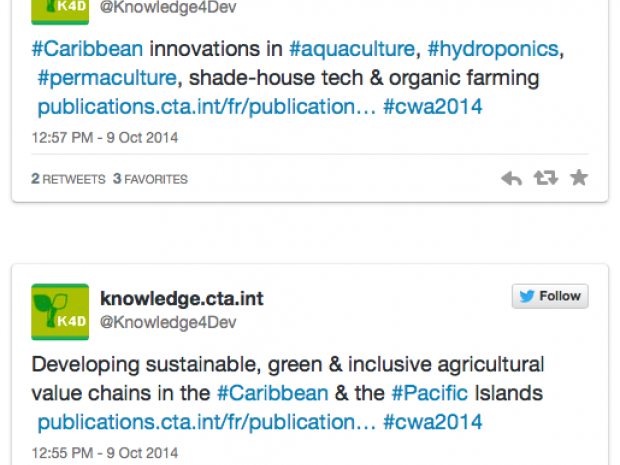Open the 12:57 PM tweet timestamp
Image resolution: width=620 pixels, height=465 pixels.
coord(105,138)
